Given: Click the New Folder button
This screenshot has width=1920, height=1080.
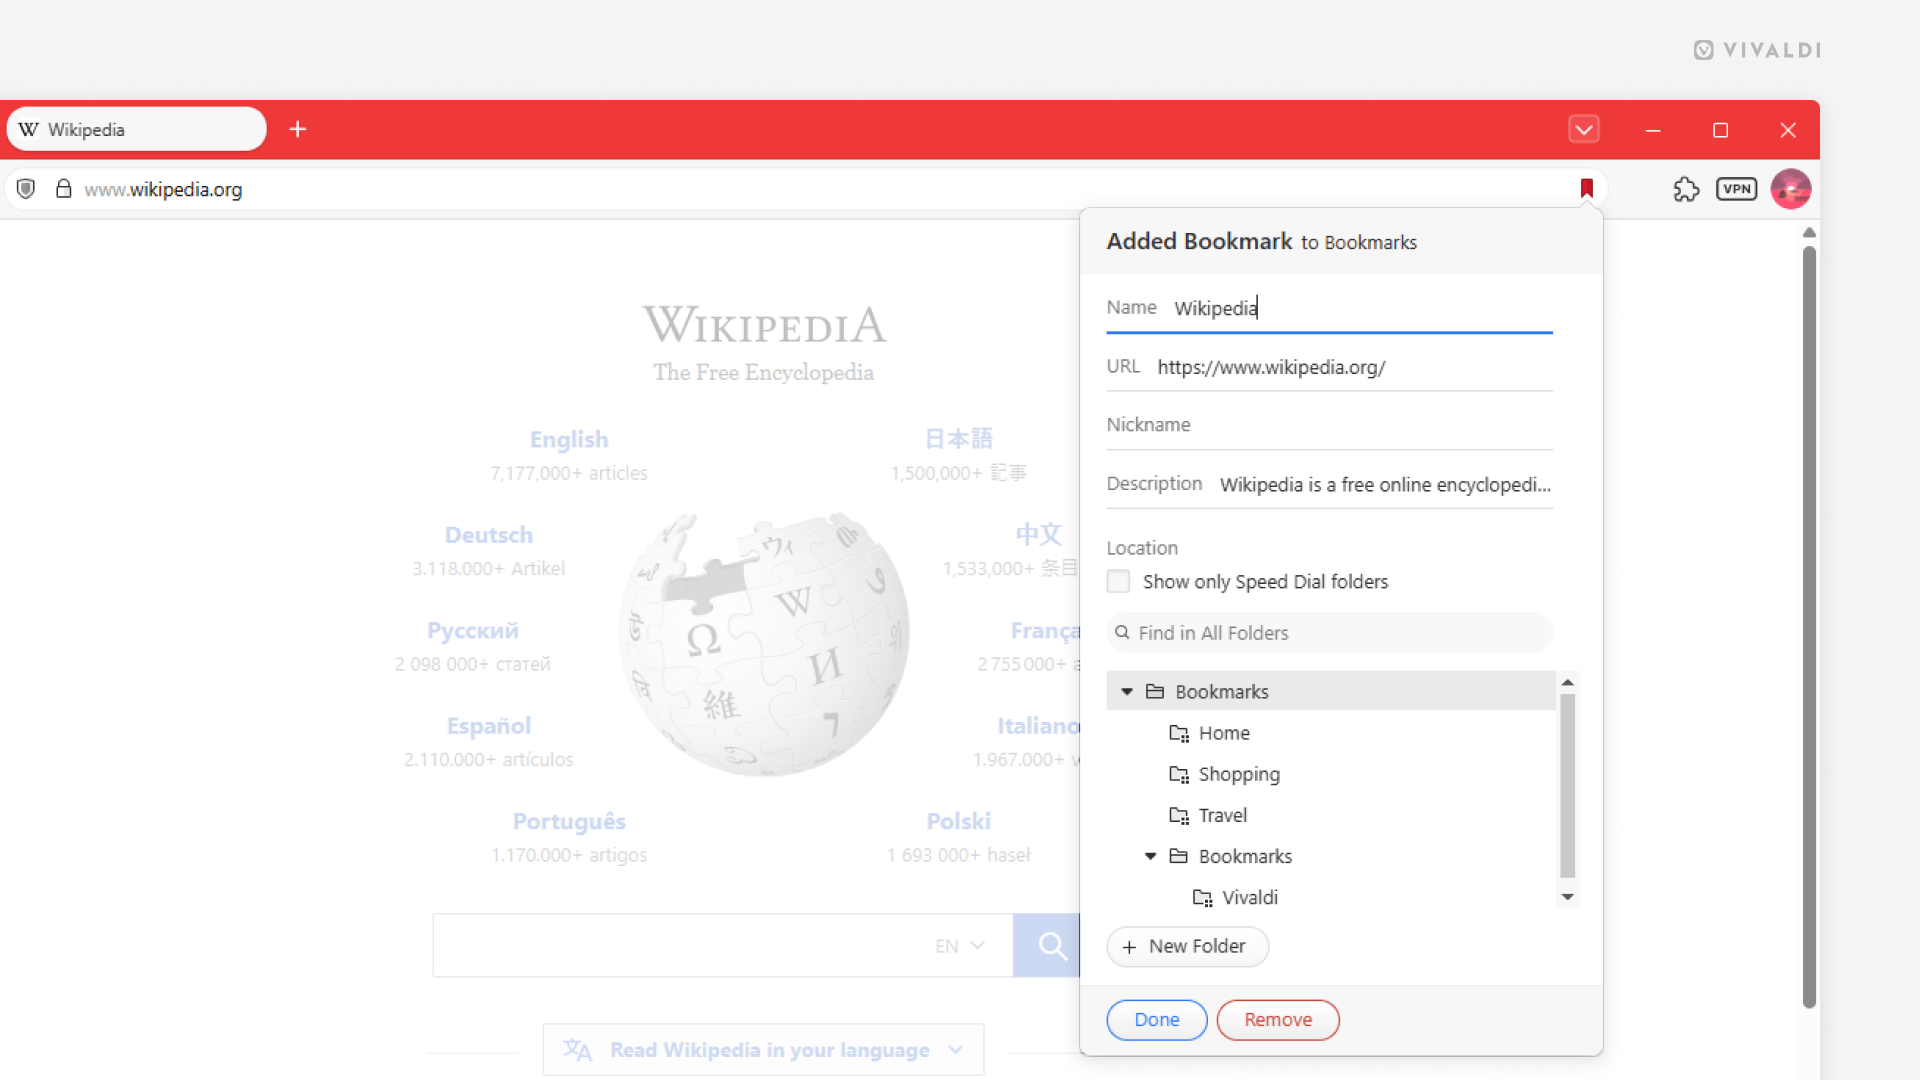Looking at the screenshot, I should point(1187,946).
